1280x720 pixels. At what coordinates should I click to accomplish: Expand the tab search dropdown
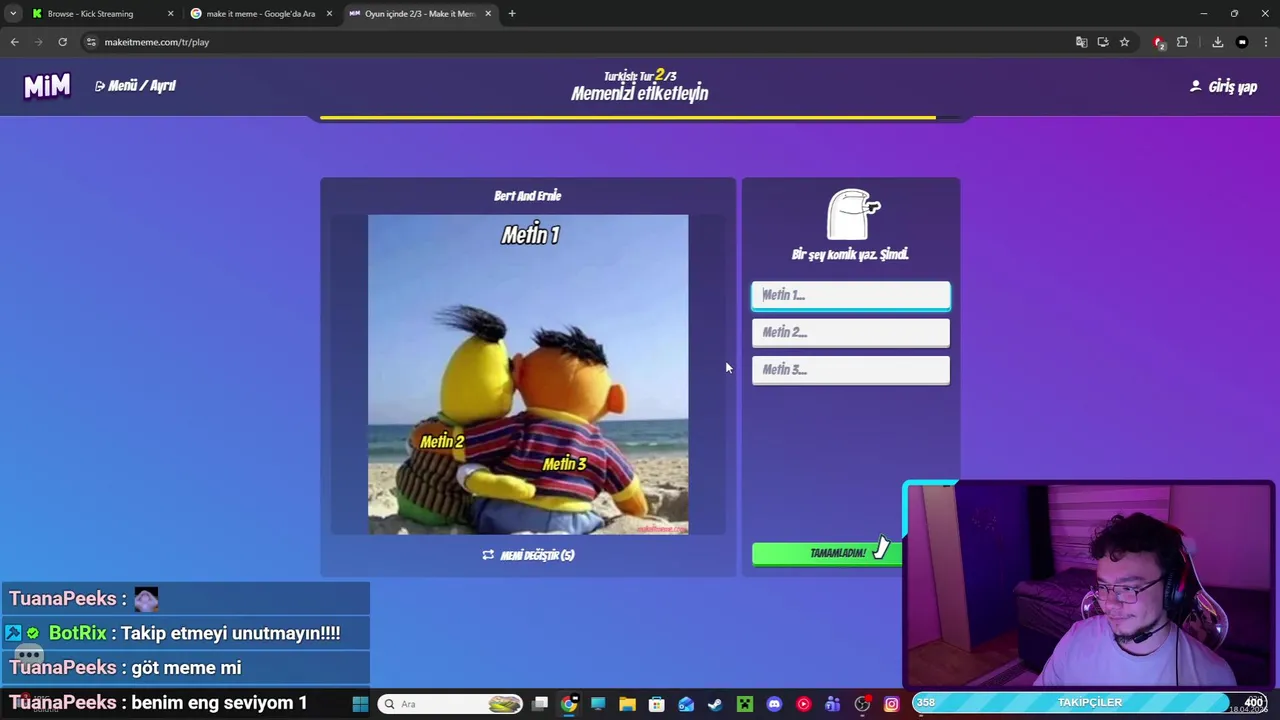pyautogui.click(x=13, y=14)
